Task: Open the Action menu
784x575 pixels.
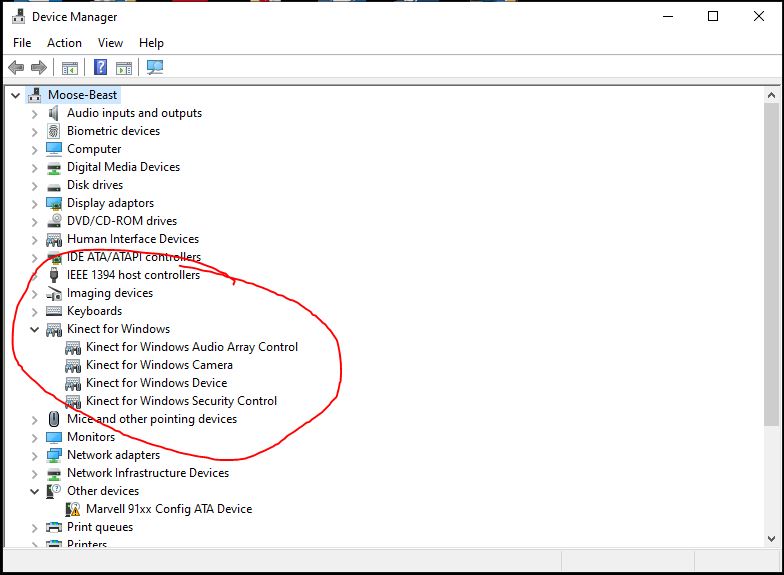Action: point(64,43)
